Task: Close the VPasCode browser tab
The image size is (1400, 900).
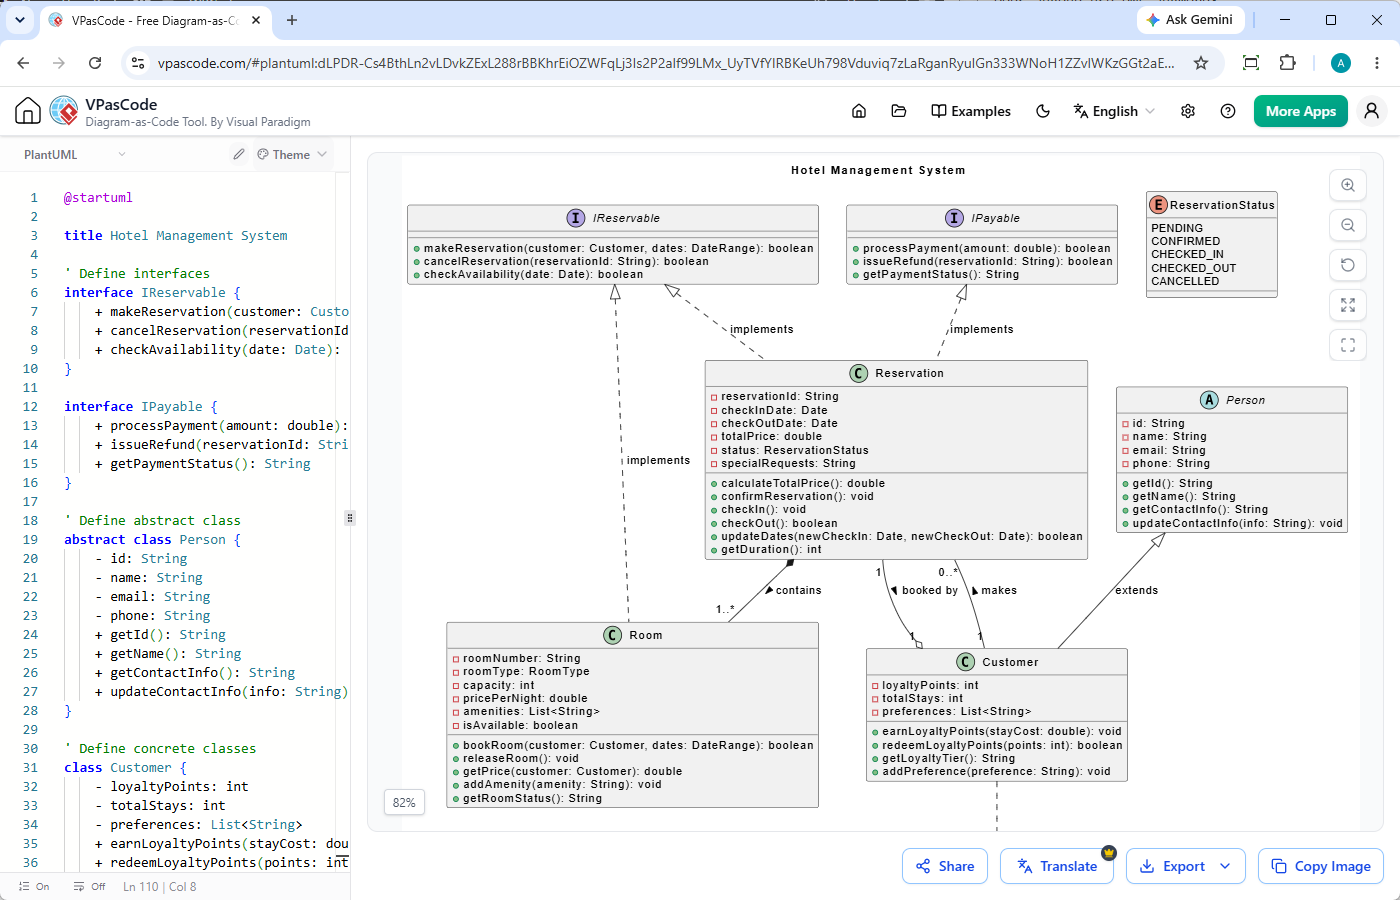Action: pyautogui.click(x=256, y=20)
